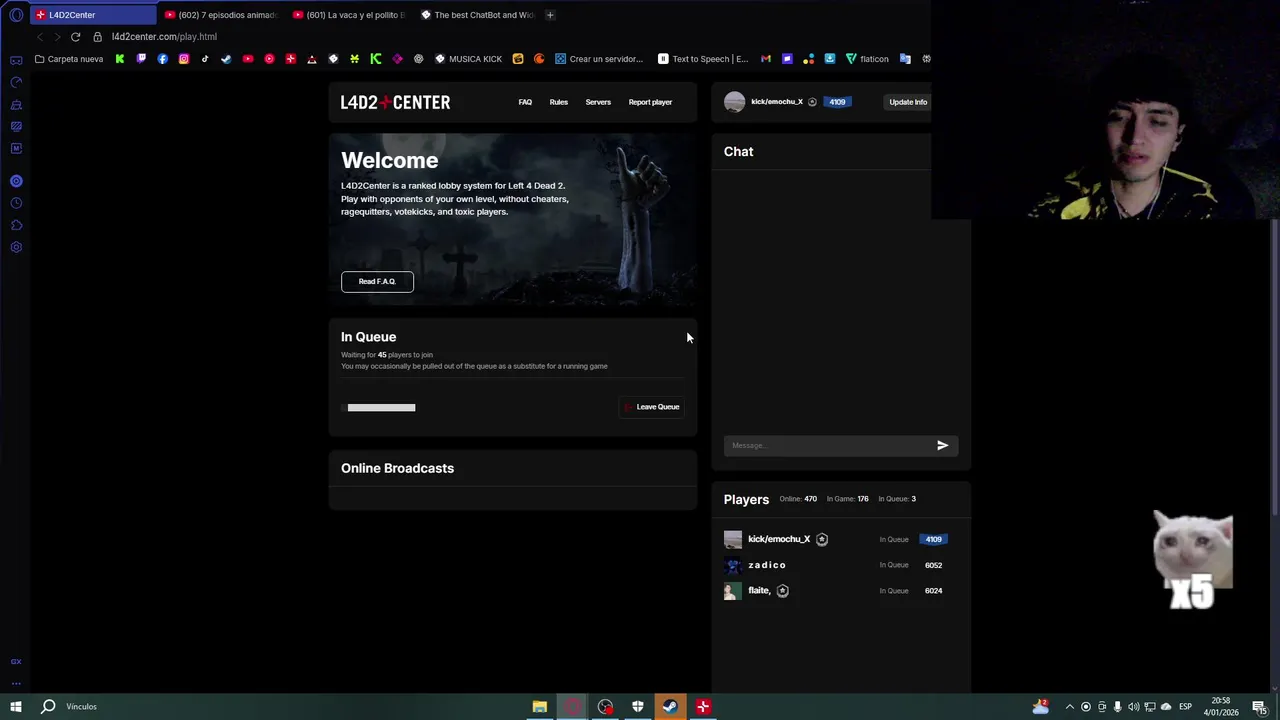
Task: Open Steam from the Windows taskbar
Action: click(670, 707)
